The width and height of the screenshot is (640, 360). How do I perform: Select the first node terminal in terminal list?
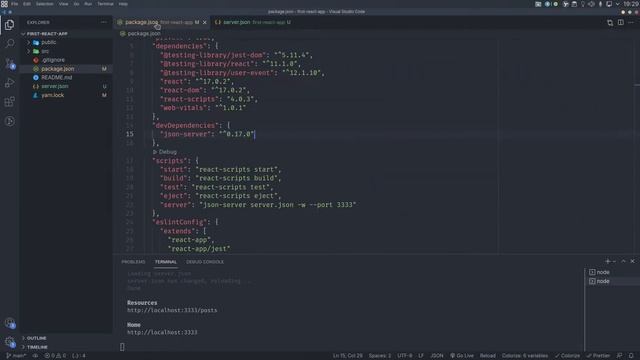click(612, 272)
